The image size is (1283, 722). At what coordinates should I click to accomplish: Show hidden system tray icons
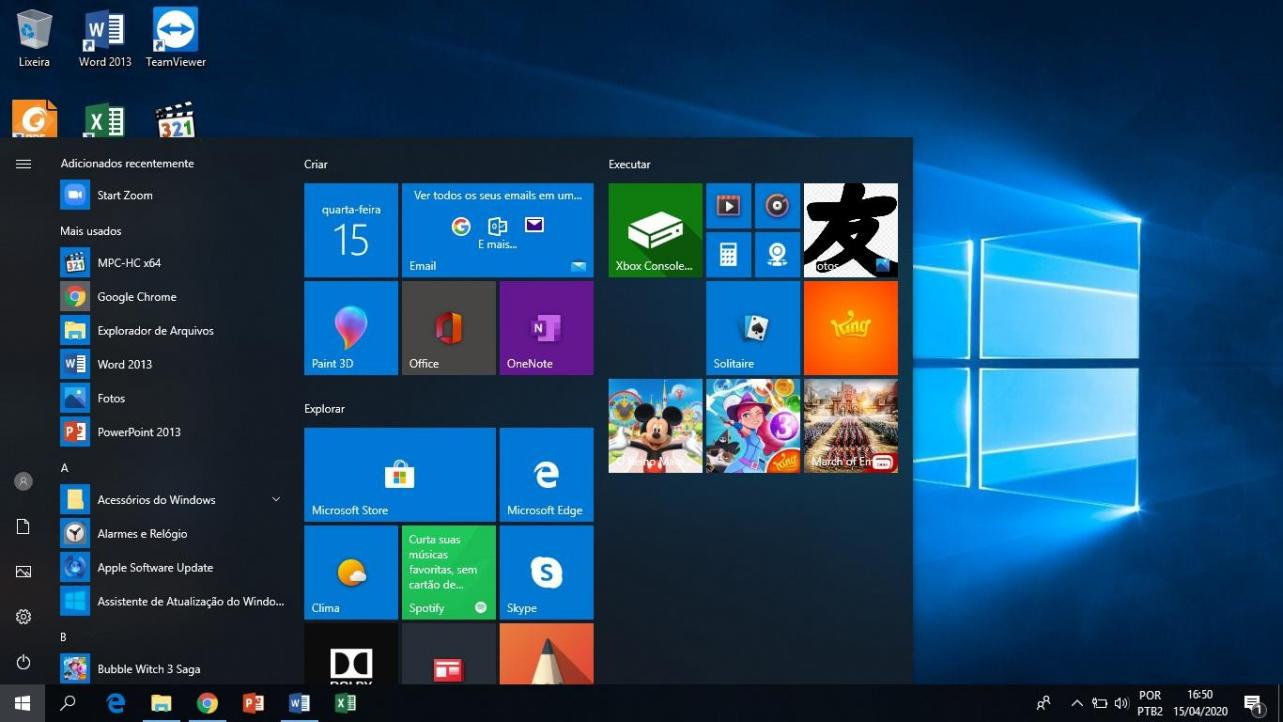point(1077,703)
